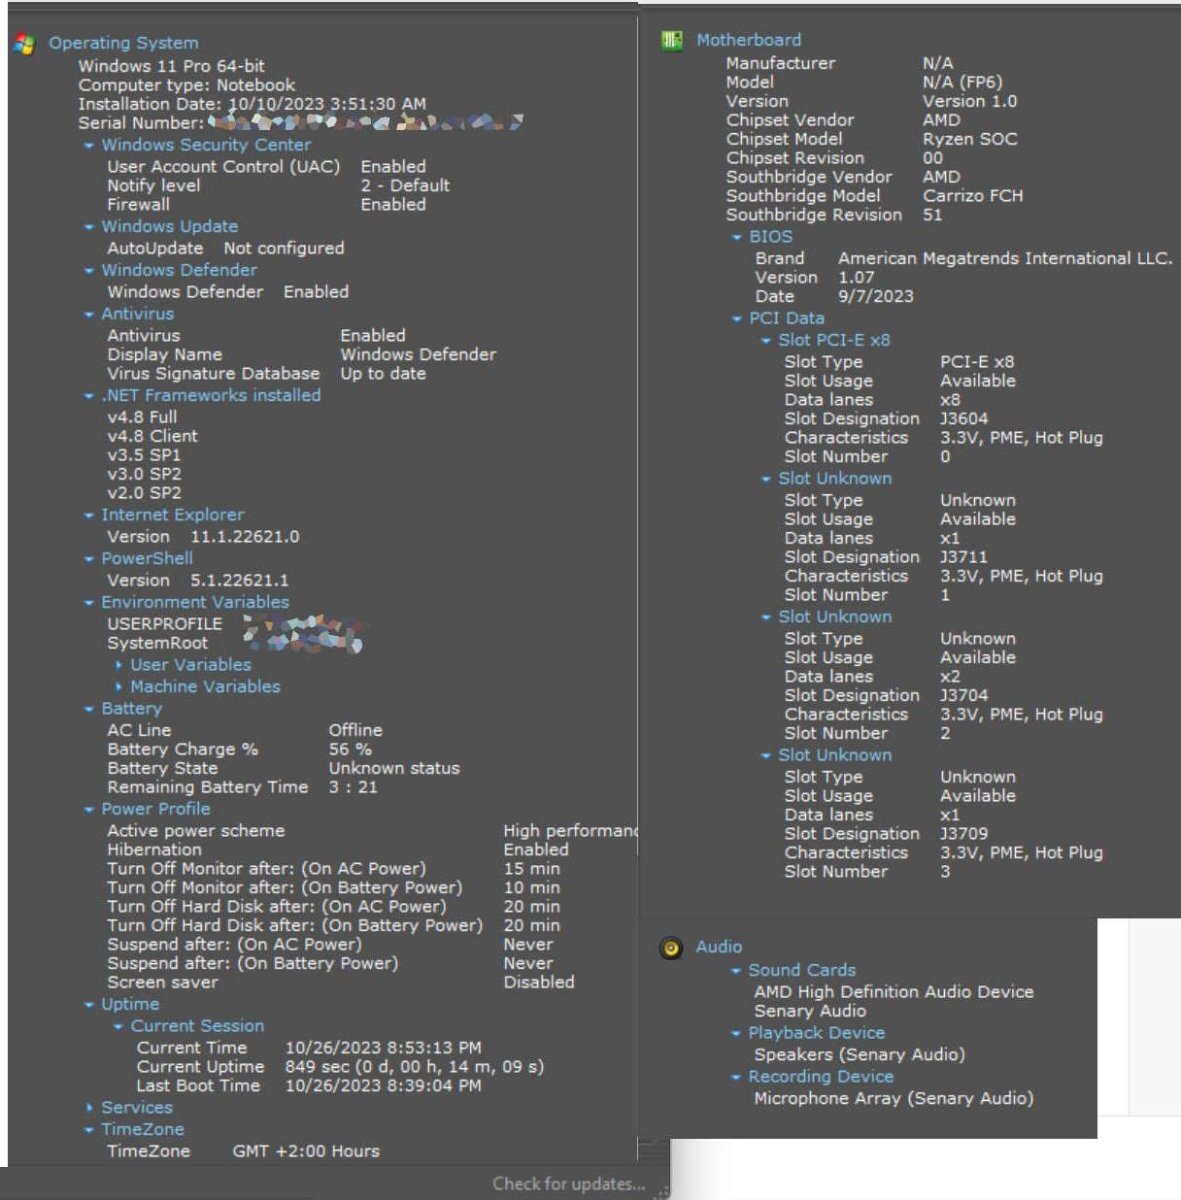Select the v3.5 SP1 framework entry
Screen dimensions: 1181x1200
tap(144, 456)
